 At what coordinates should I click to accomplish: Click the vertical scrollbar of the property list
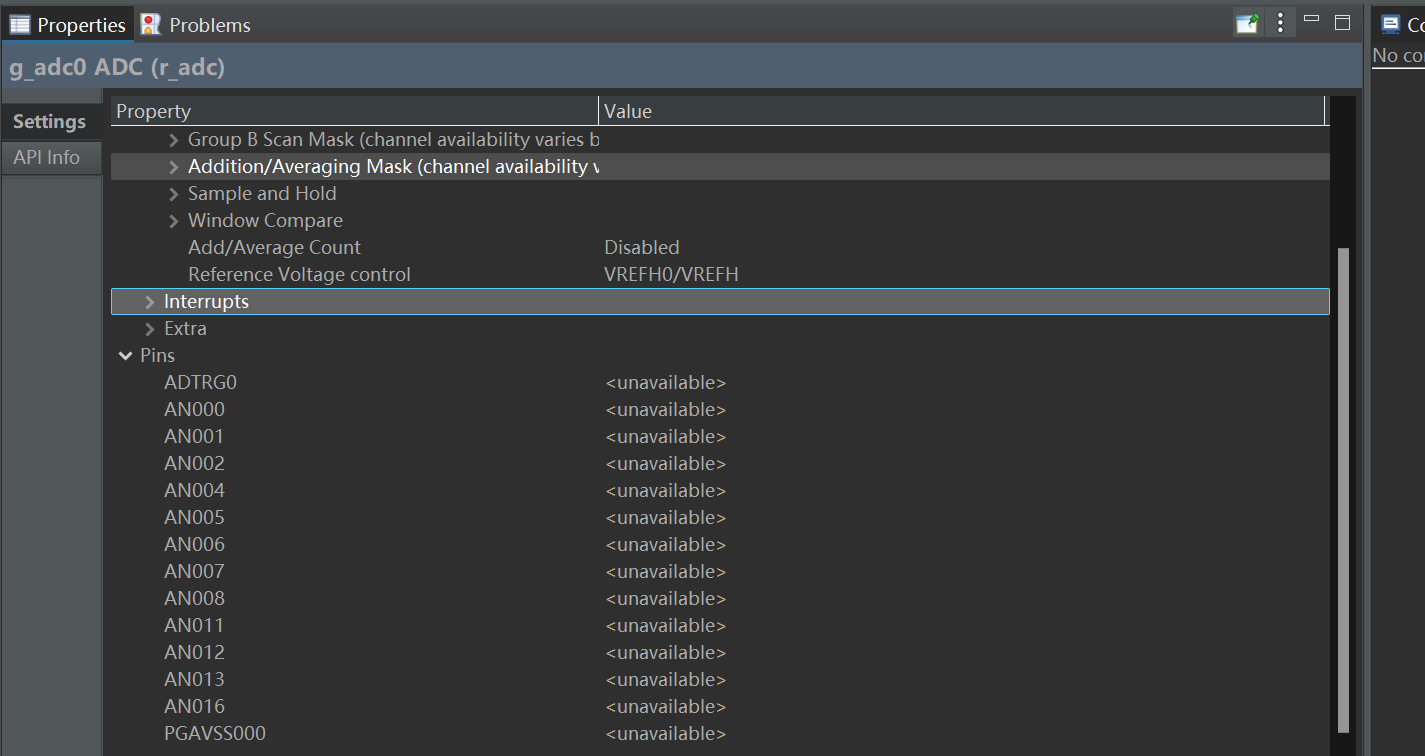click(1344, 490)
